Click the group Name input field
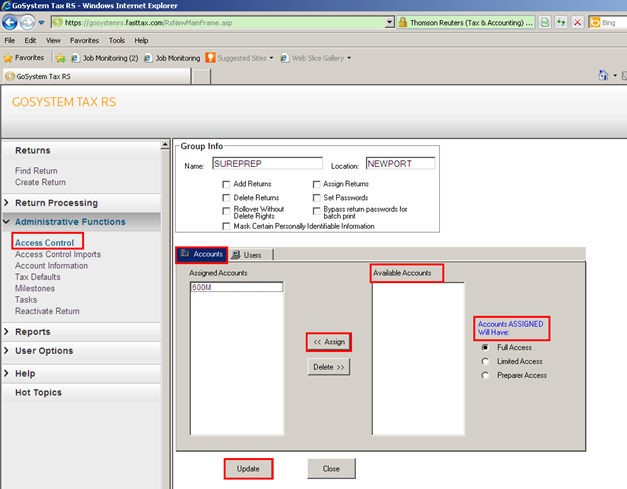This screenshot has width=627, height=489. coord(266,163)
